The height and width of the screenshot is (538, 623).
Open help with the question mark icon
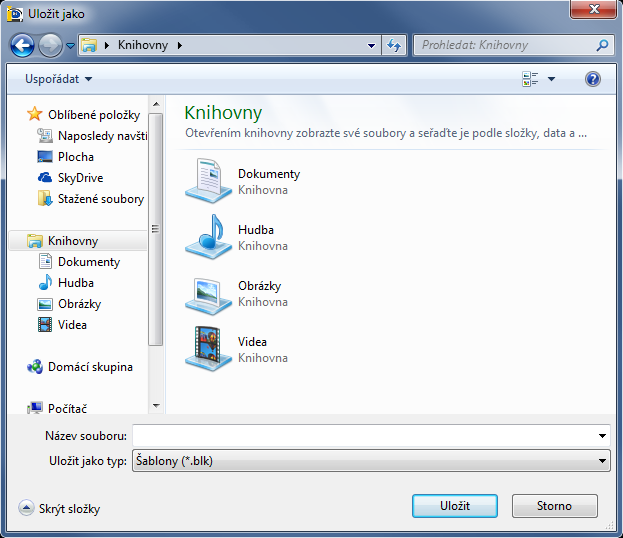592,79
